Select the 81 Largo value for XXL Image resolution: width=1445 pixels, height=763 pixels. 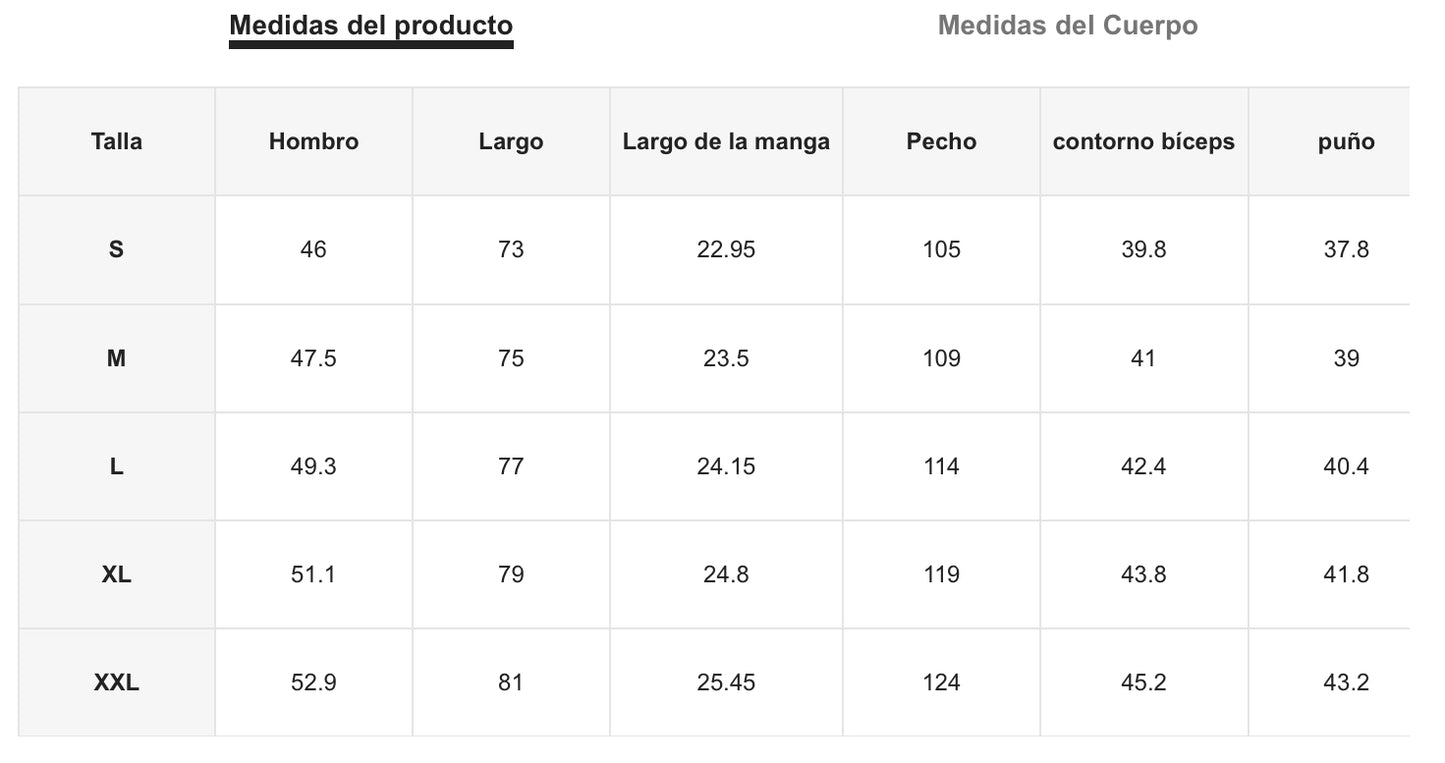pyautogui.click(x=511, y=683)
